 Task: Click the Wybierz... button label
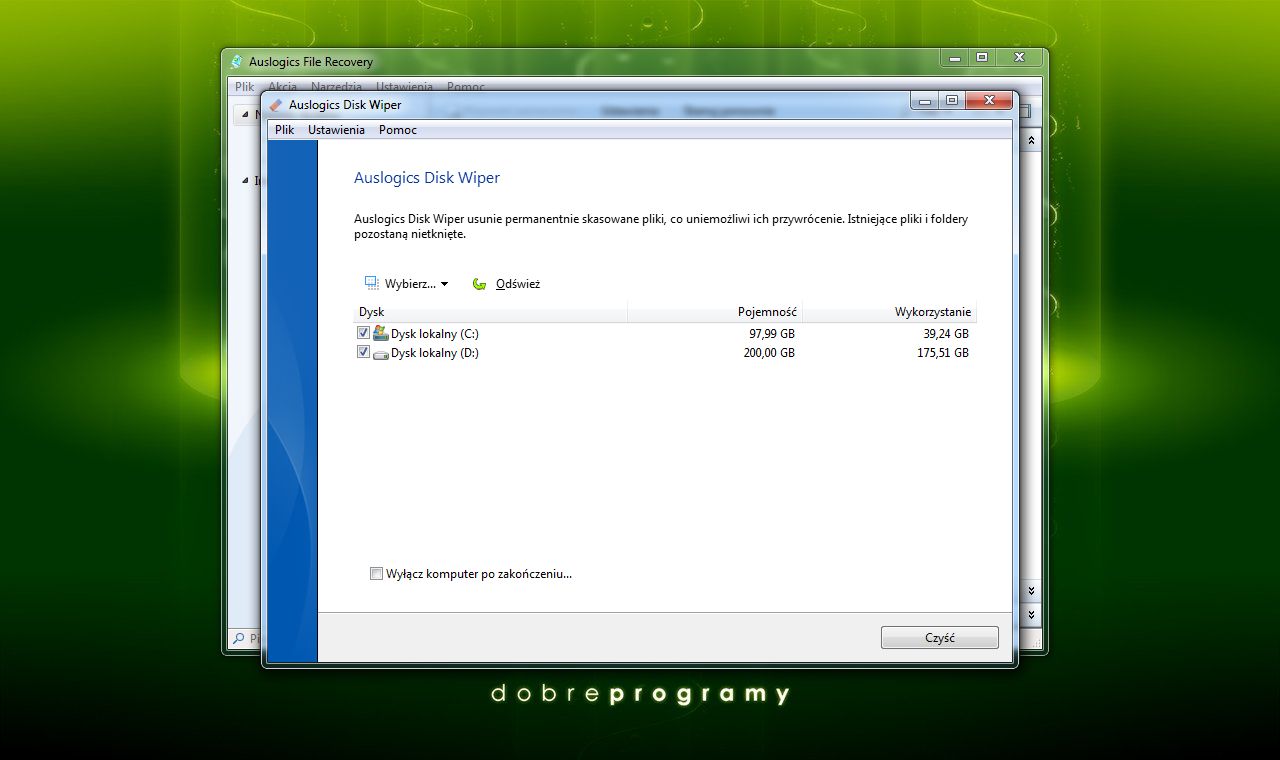[x=410, y=284]
